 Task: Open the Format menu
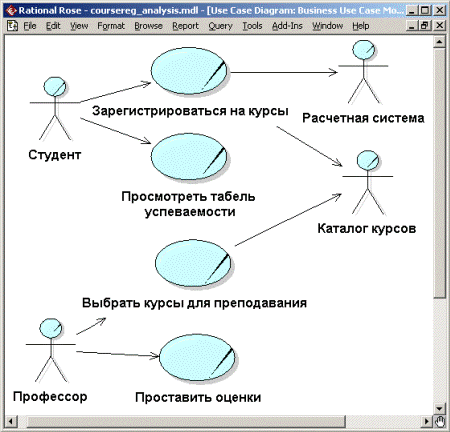click(111, 26)
